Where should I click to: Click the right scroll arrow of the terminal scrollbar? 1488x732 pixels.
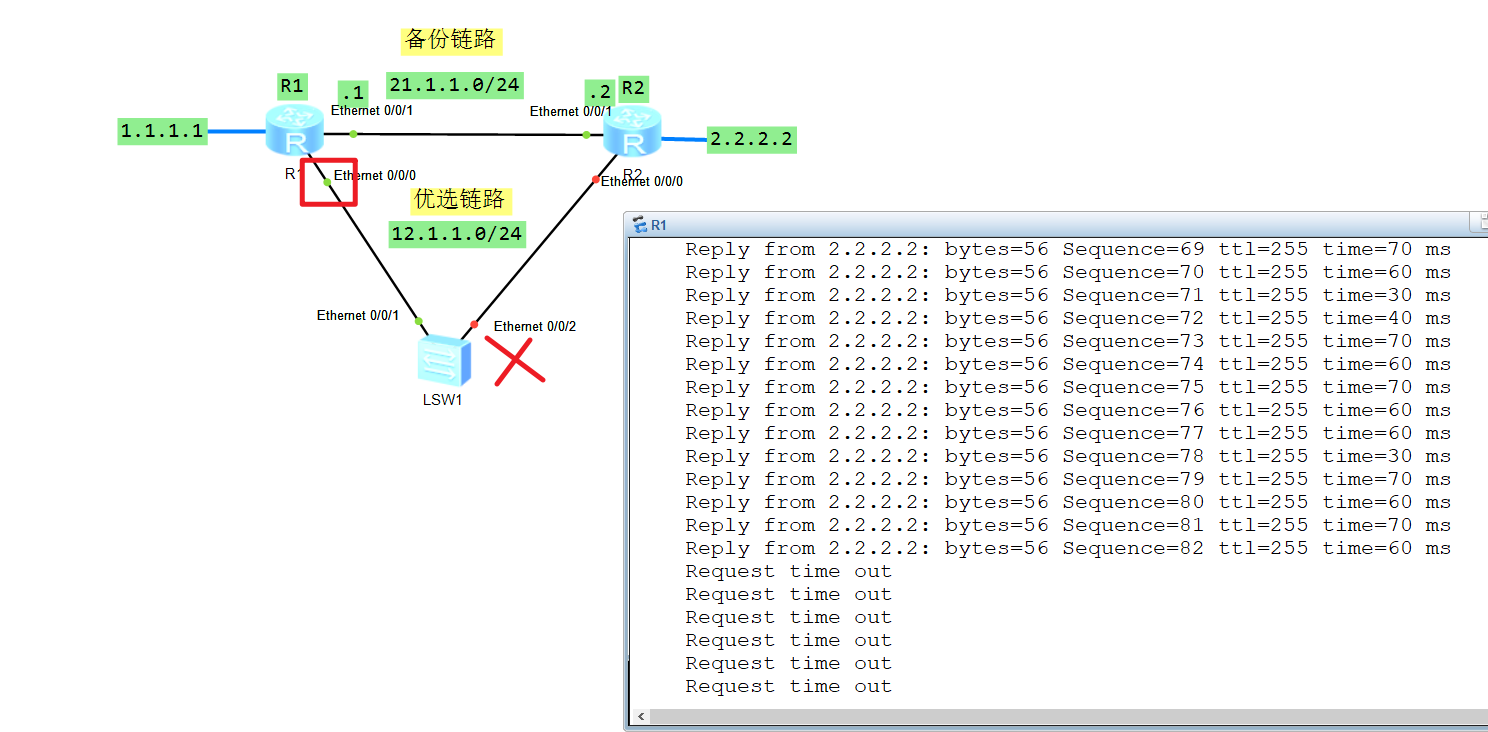1483,716
